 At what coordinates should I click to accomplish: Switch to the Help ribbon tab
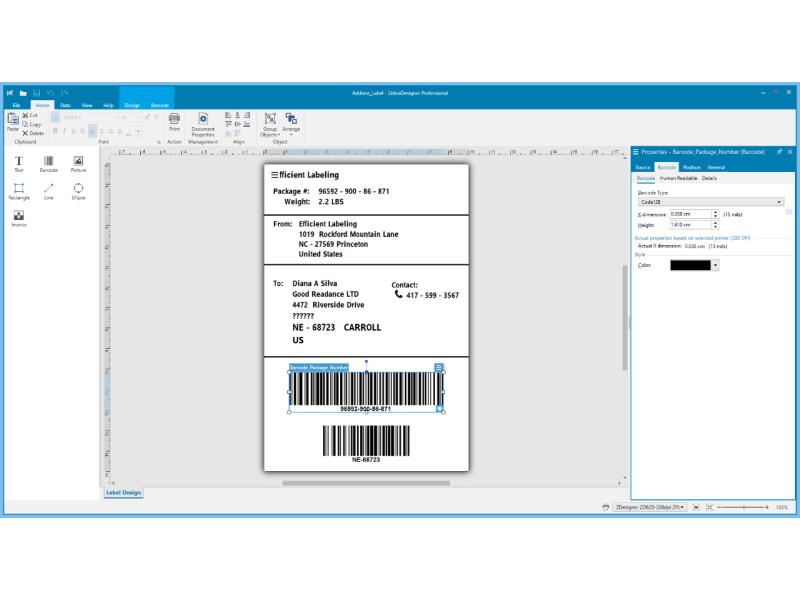point(108,105)
